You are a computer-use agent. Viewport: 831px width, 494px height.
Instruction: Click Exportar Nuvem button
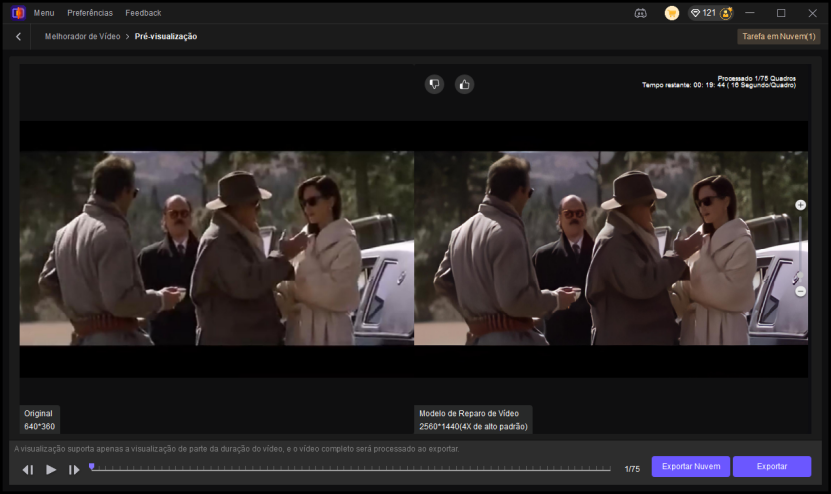(691, 466)
